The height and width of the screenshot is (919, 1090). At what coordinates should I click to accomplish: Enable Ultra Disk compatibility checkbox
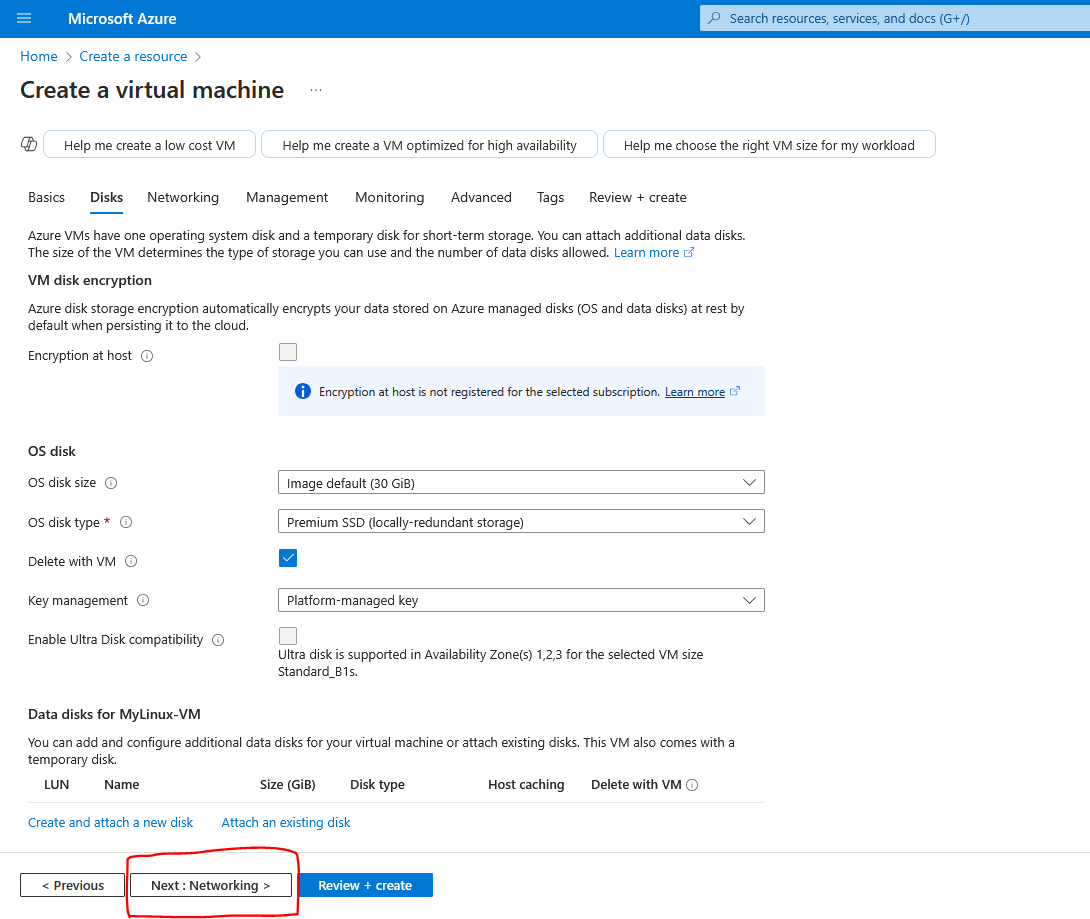point(288,636)
